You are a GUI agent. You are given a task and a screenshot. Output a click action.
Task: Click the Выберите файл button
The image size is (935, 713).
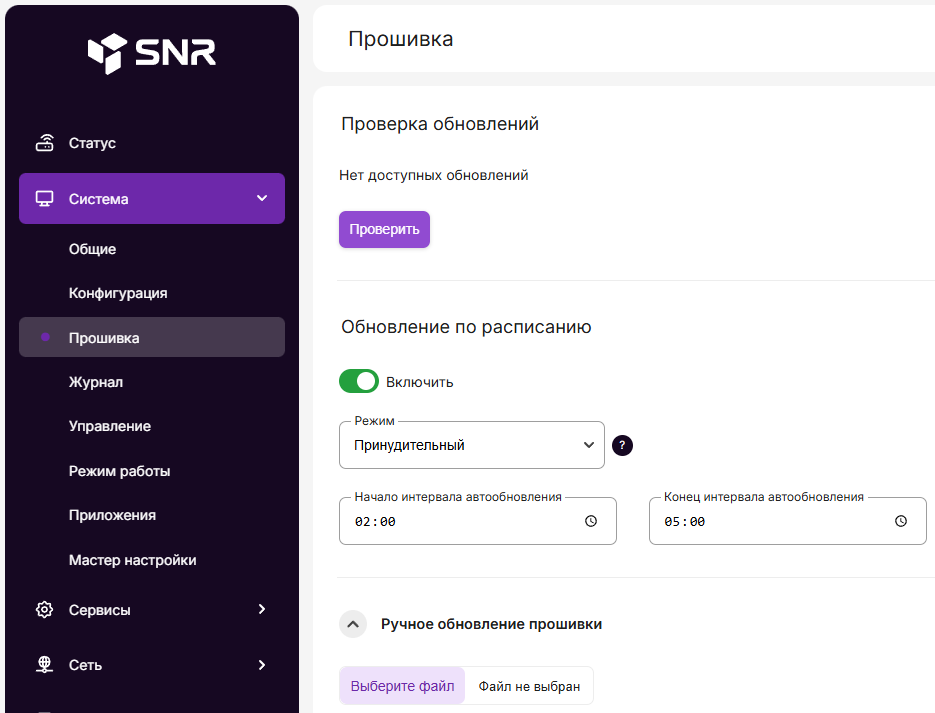point(402,686)
